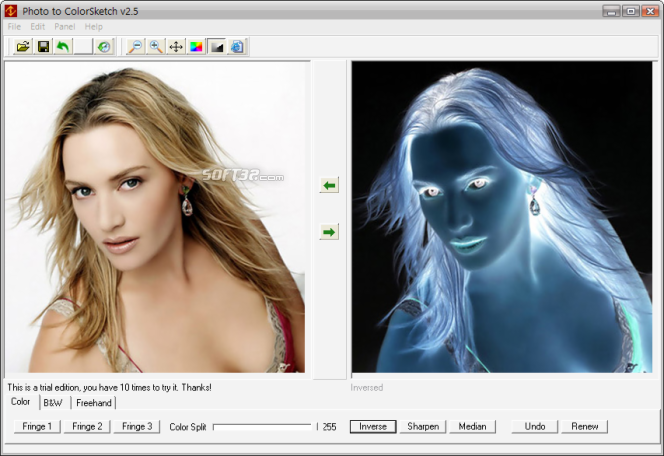The height and width of the screenshot is (456, 664).
Task: Switch to the Freehand tab
Action: (x=94, y=403)
